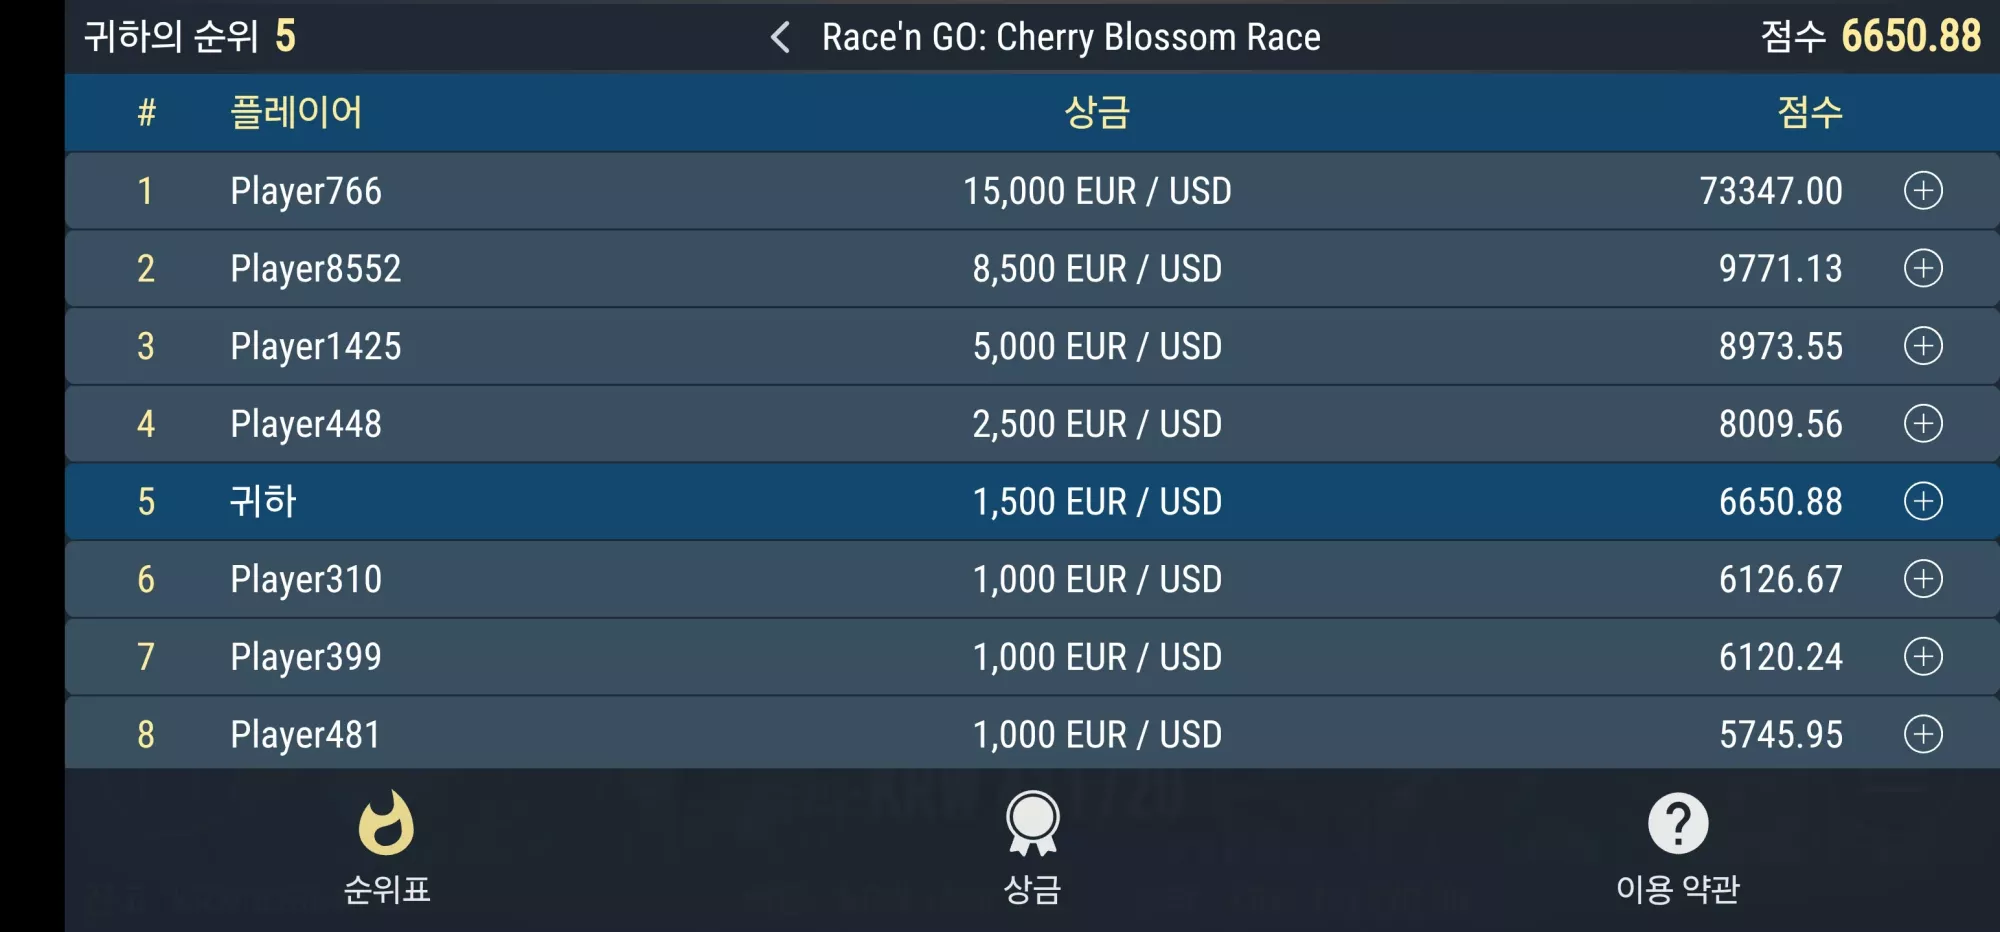This screenshot has width=2000, height=932.
Task: Click plus icon for Player481
Action: [x=1923, y=734]
